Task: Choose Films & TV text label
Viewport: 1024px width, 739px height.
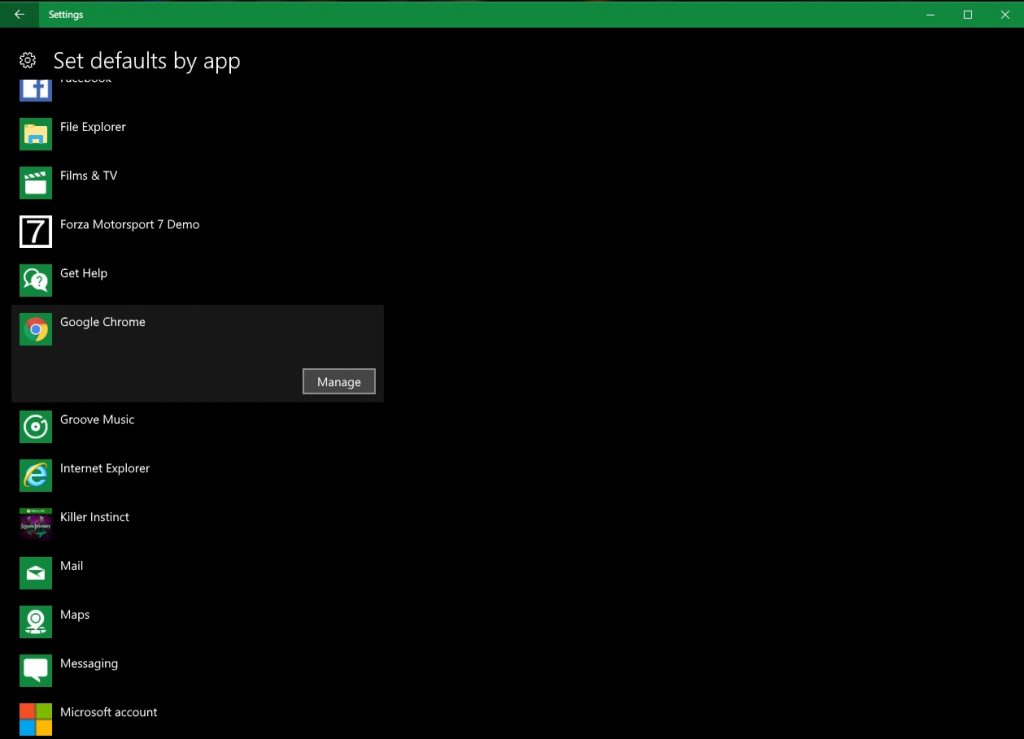Action: (x=89, y=176)
